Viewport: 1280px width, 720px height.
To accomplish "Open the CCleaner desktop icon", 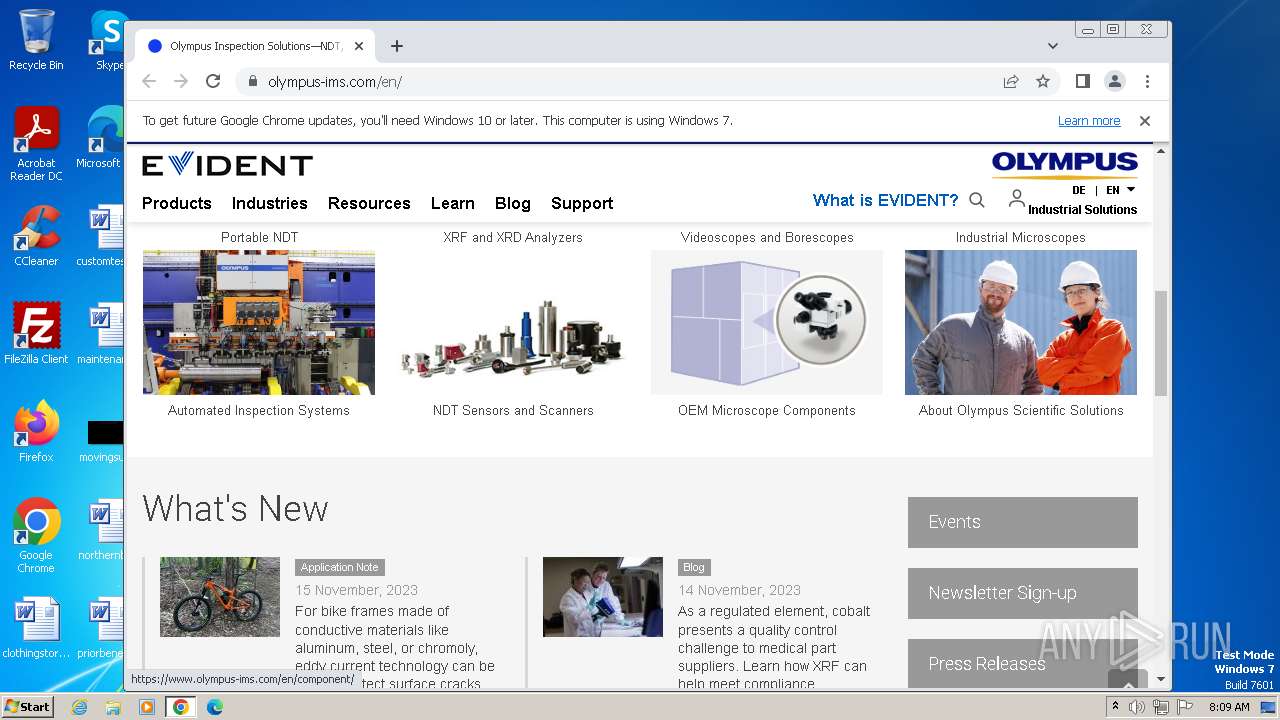I will coord(36,236).
